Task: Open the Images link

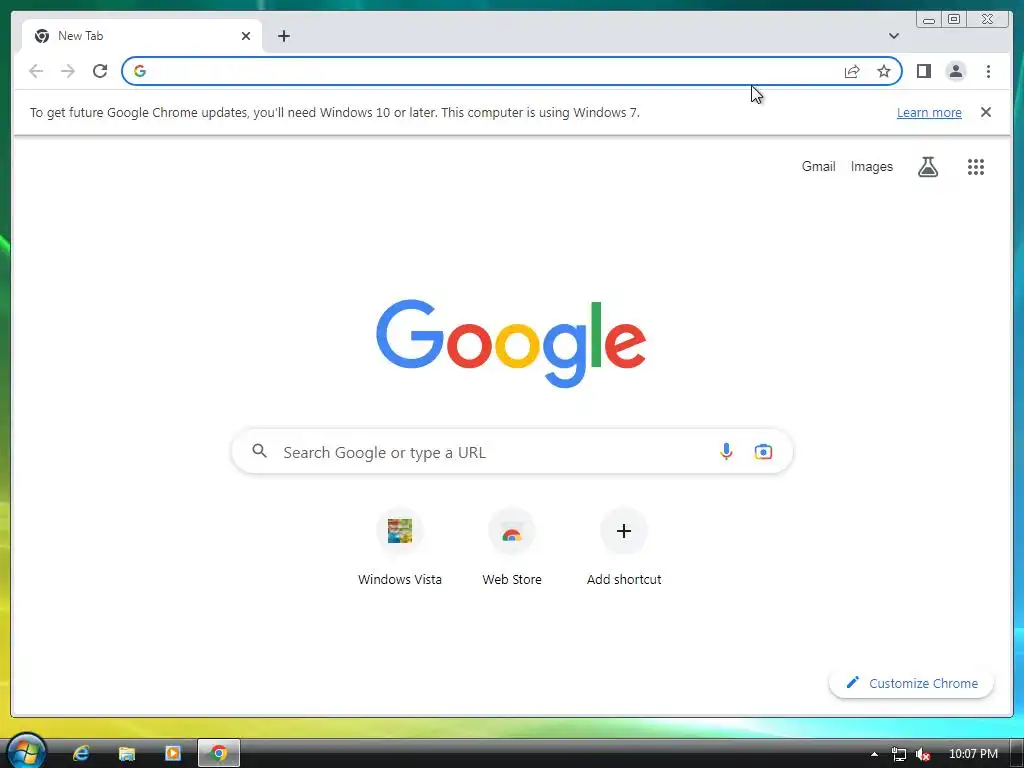Action: (x=871, y=167)
